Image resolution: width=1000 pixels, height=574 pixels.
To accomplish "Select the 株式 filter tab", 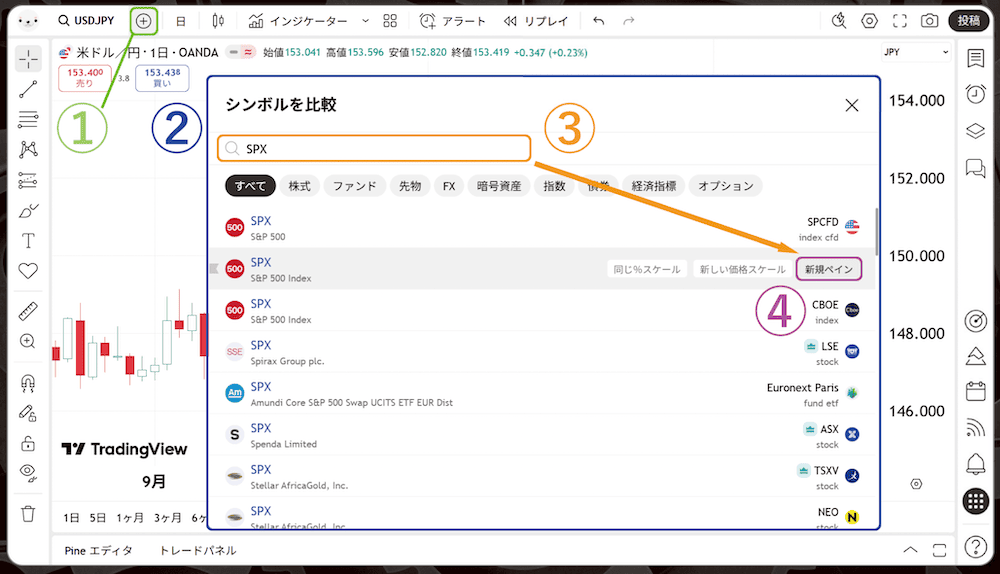I will (x=299, y=186).
